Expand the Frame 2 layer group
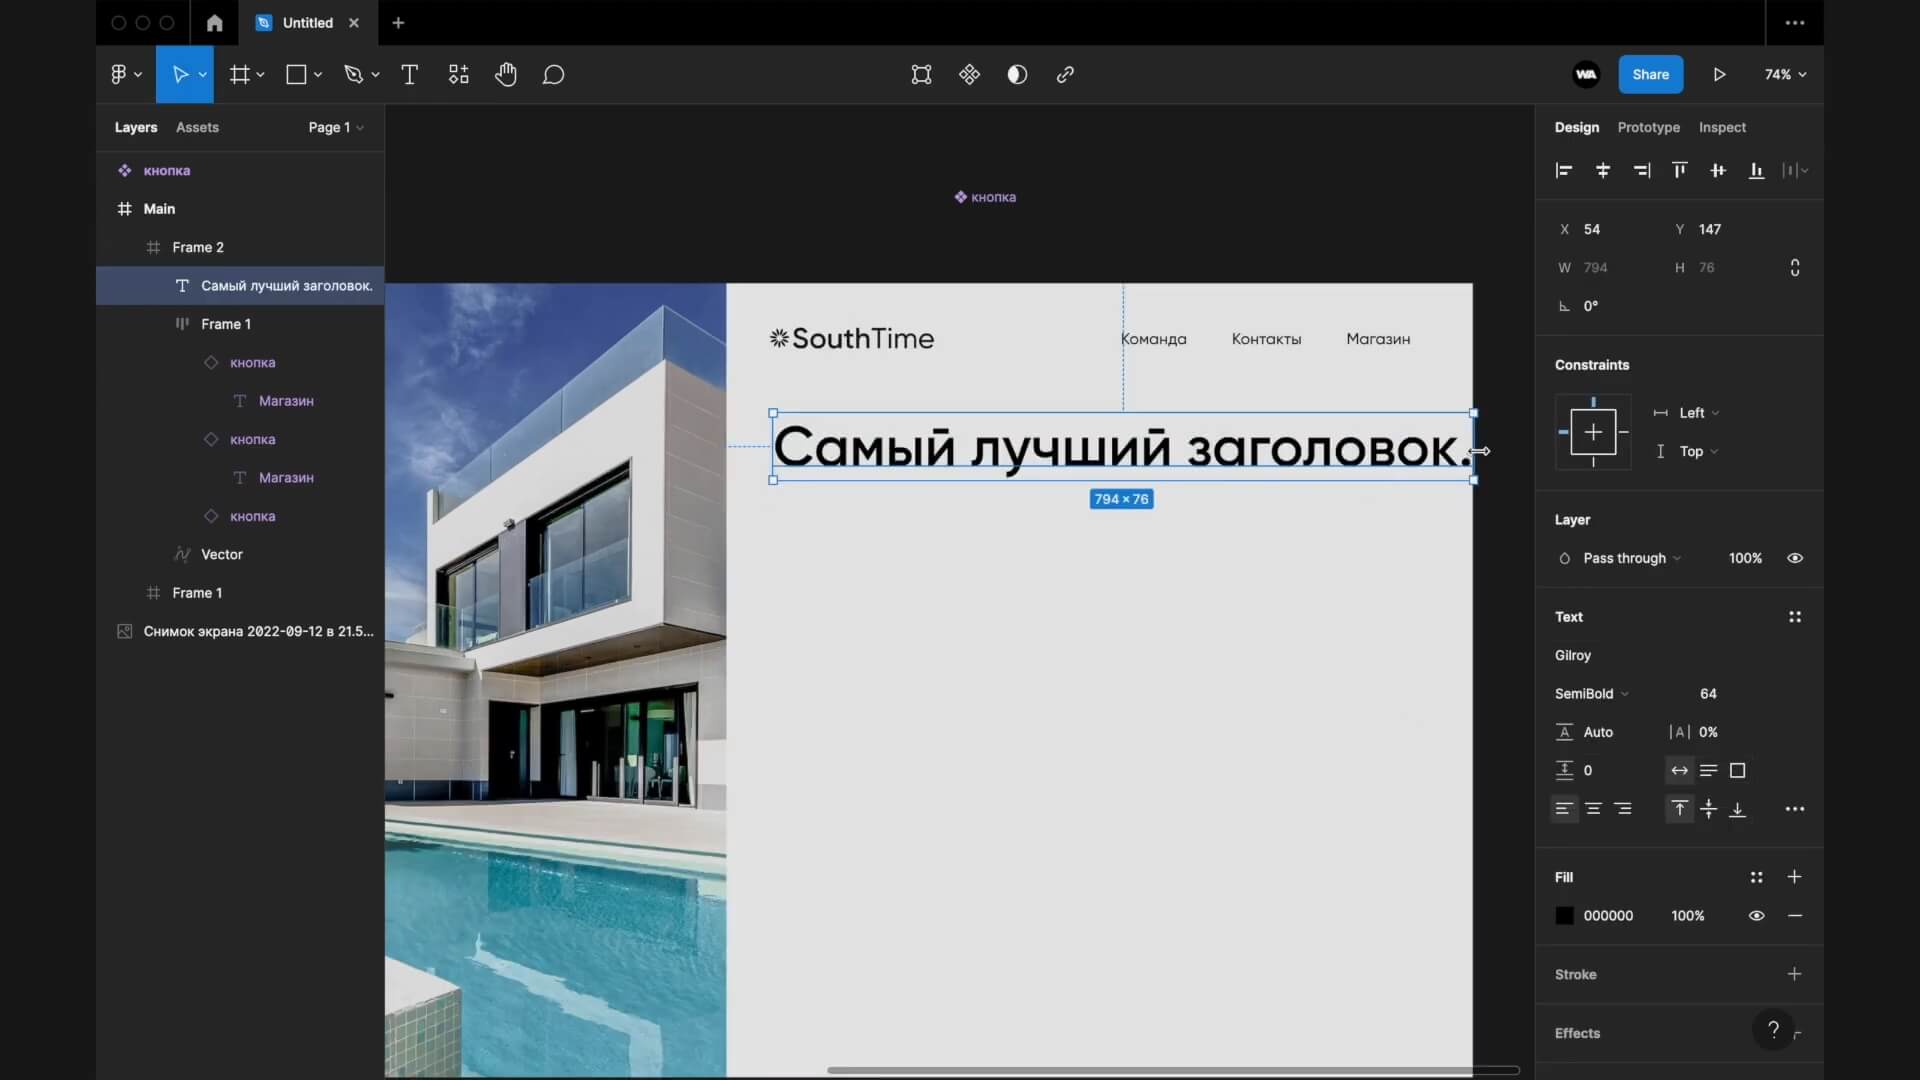 [132, 247]
